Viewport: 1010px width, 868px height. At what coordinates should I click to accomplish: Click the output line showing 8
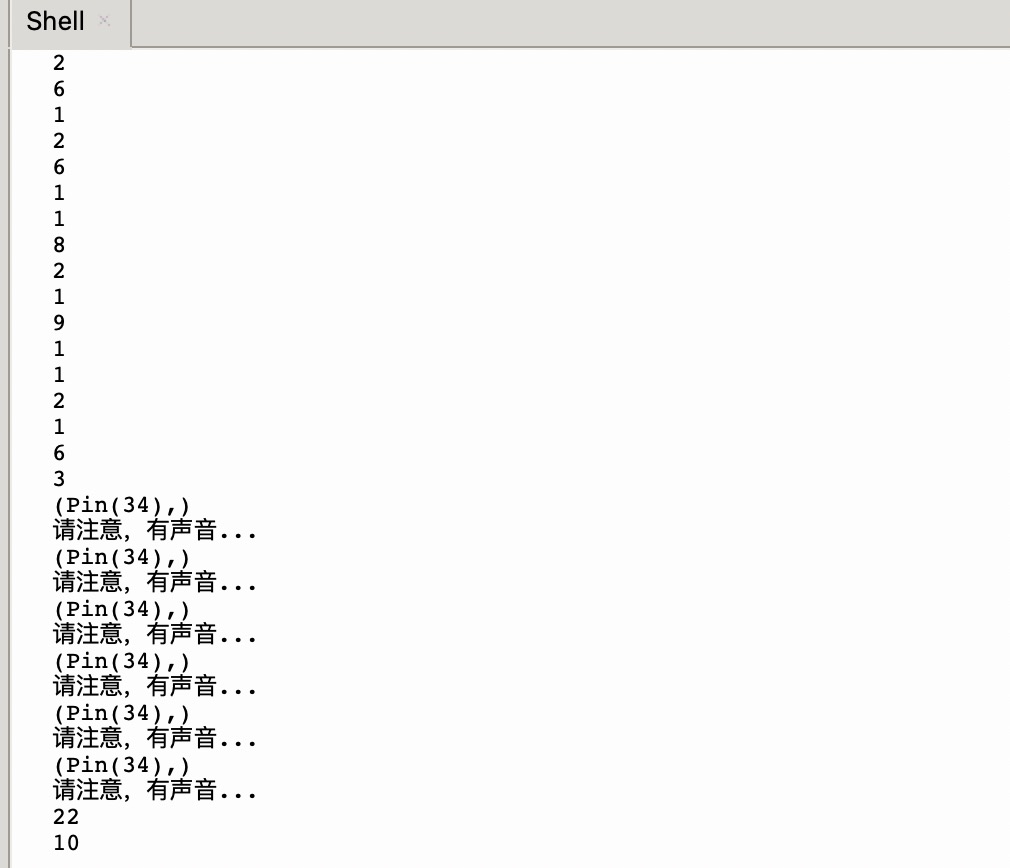59,245
